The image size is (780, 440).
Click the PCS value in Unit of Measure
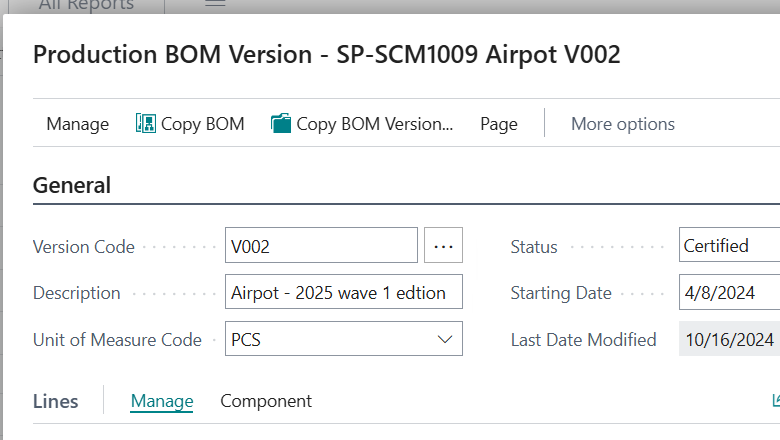click(246, 340)
